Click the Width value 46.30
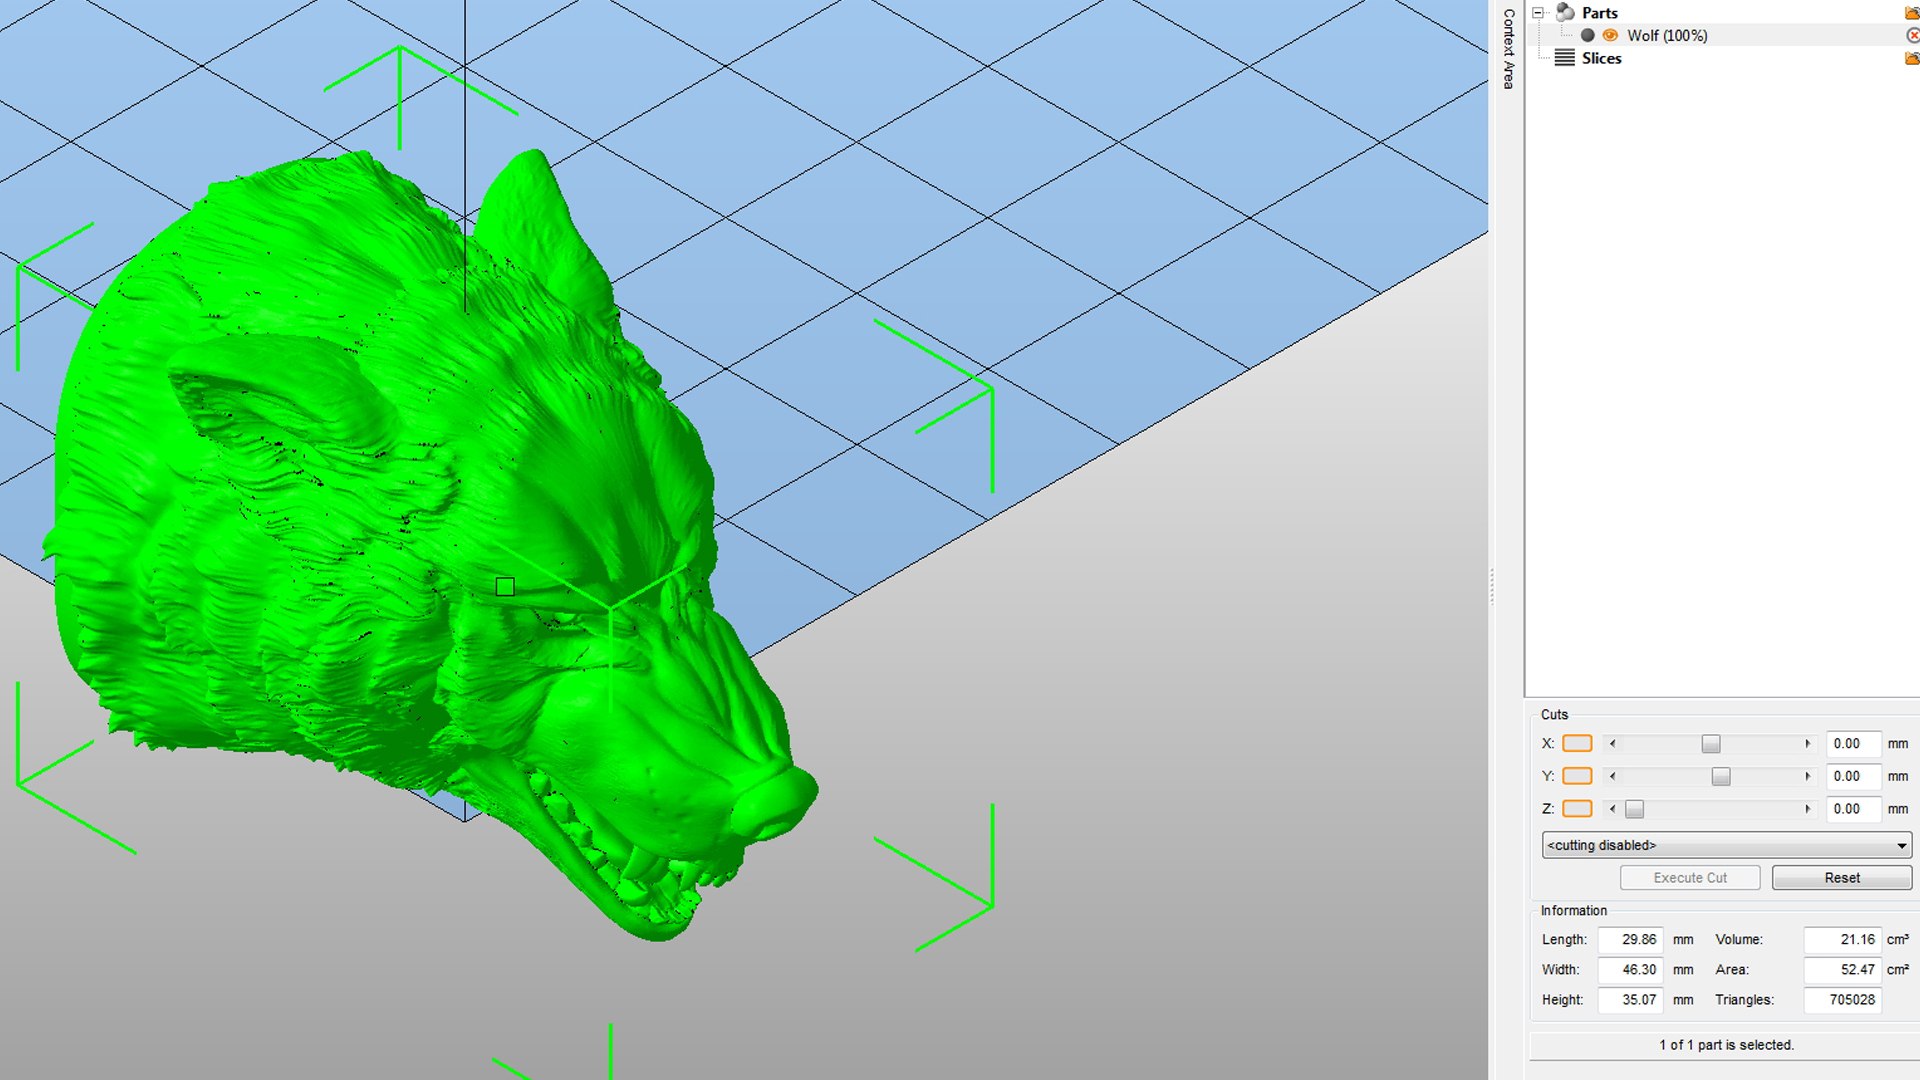1920x1080 pixels. 1630,970
